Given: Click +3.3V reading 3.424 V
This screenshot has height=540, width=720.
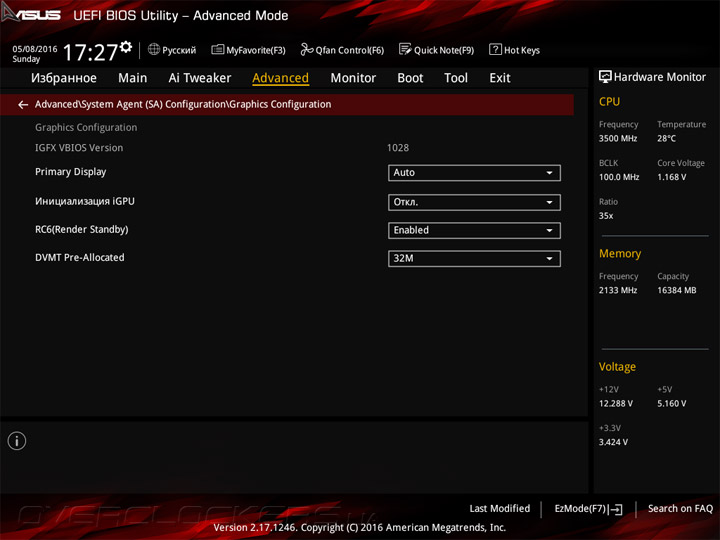Looking at the screenshot, I should (613, 442).
